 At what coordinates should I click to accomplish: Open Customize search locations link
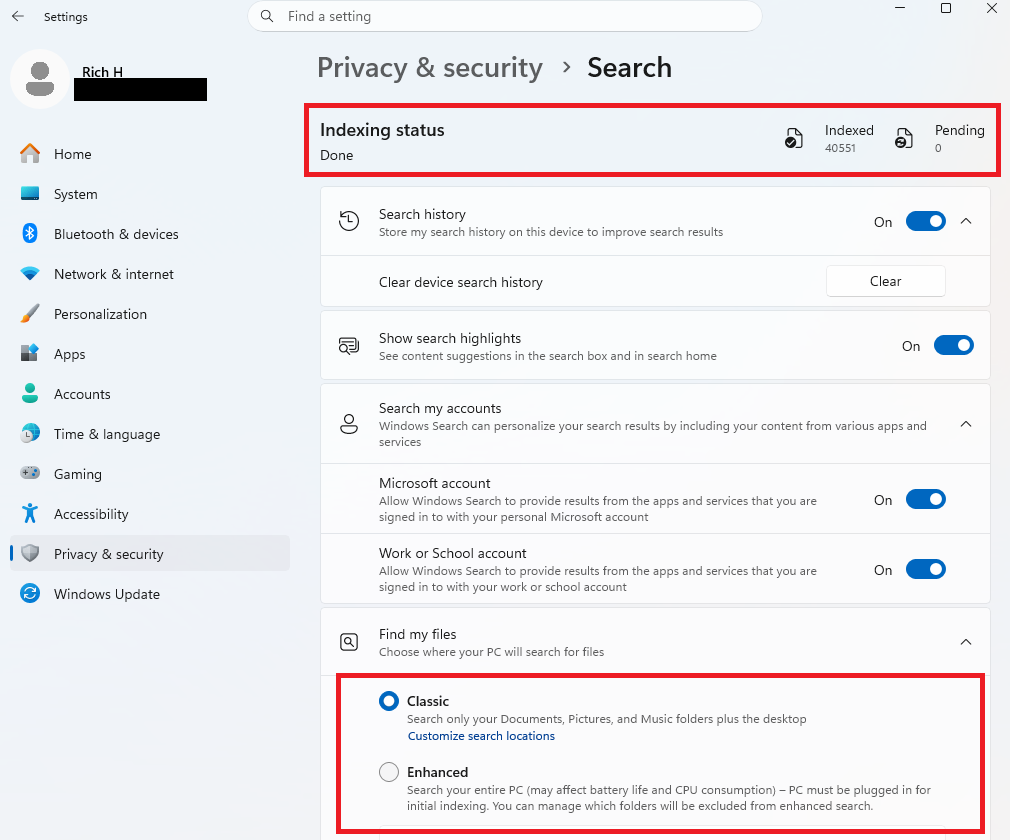pos(481,736)
